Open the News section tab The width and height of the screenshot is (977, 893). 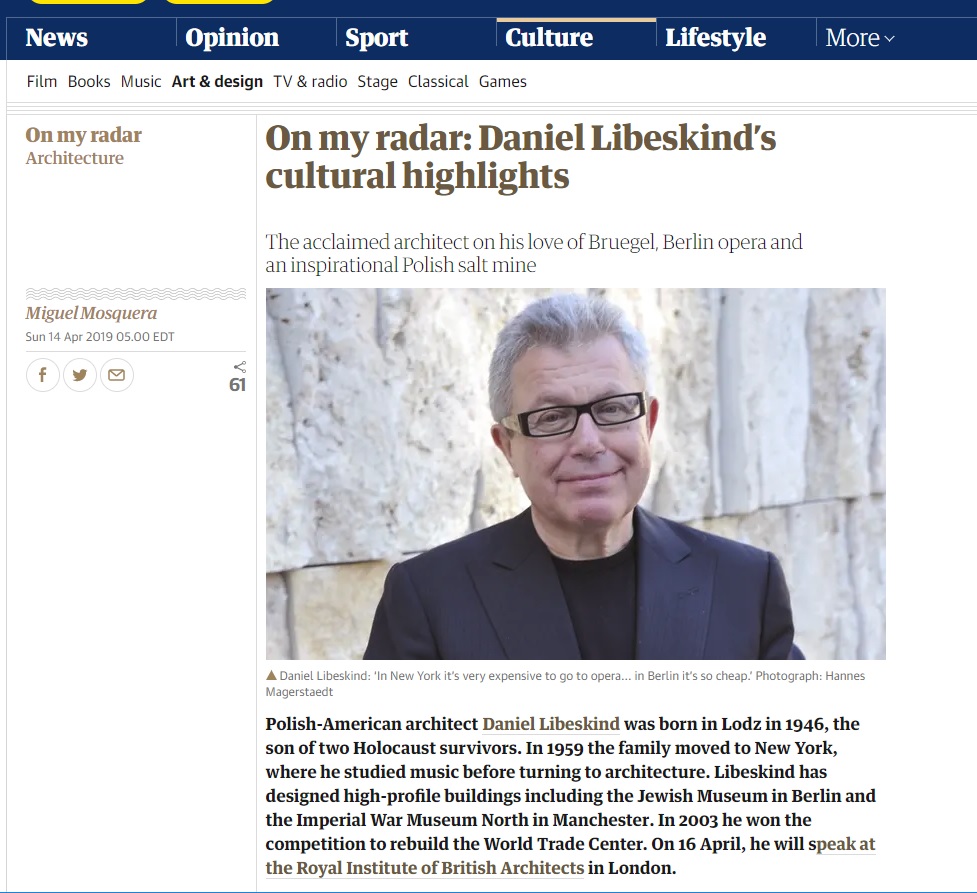57,37
